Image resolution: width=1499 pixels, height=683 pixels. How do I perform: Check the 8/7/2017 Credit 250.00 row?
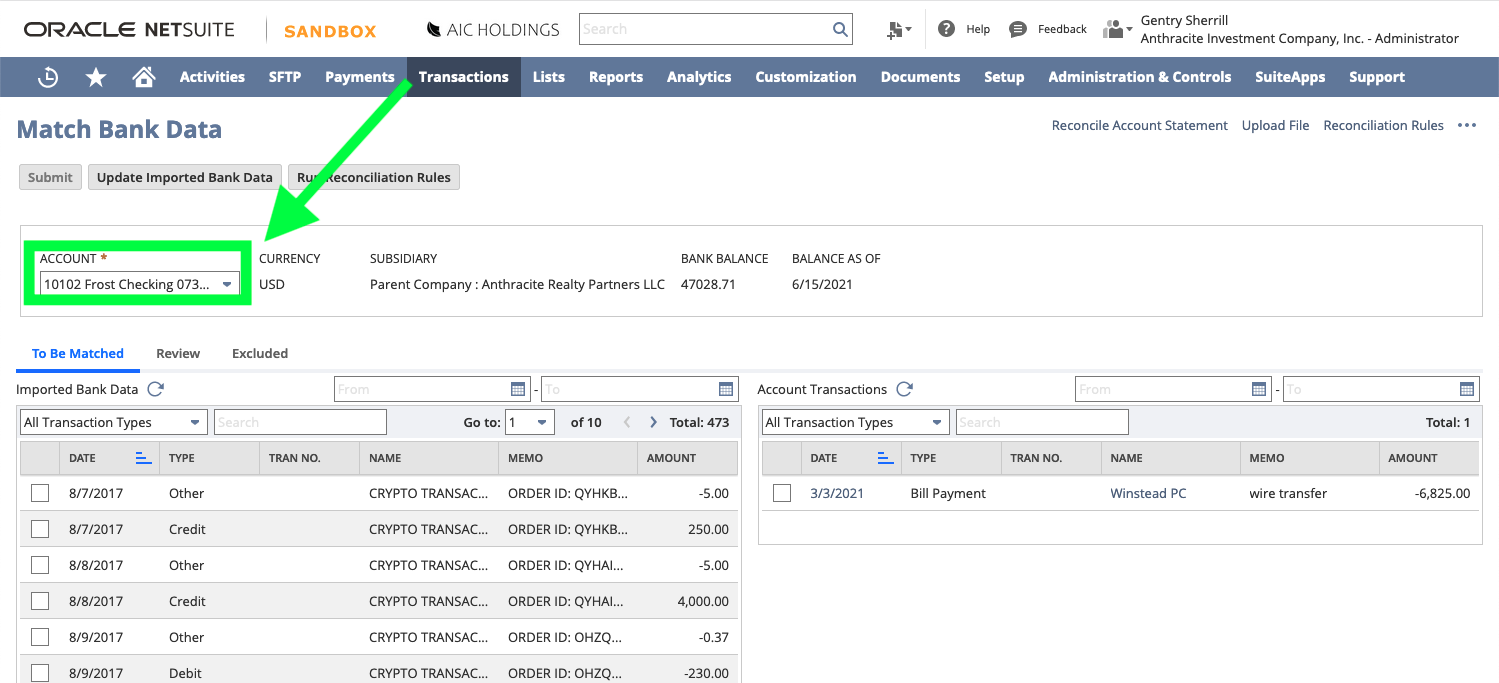[40, 529]
